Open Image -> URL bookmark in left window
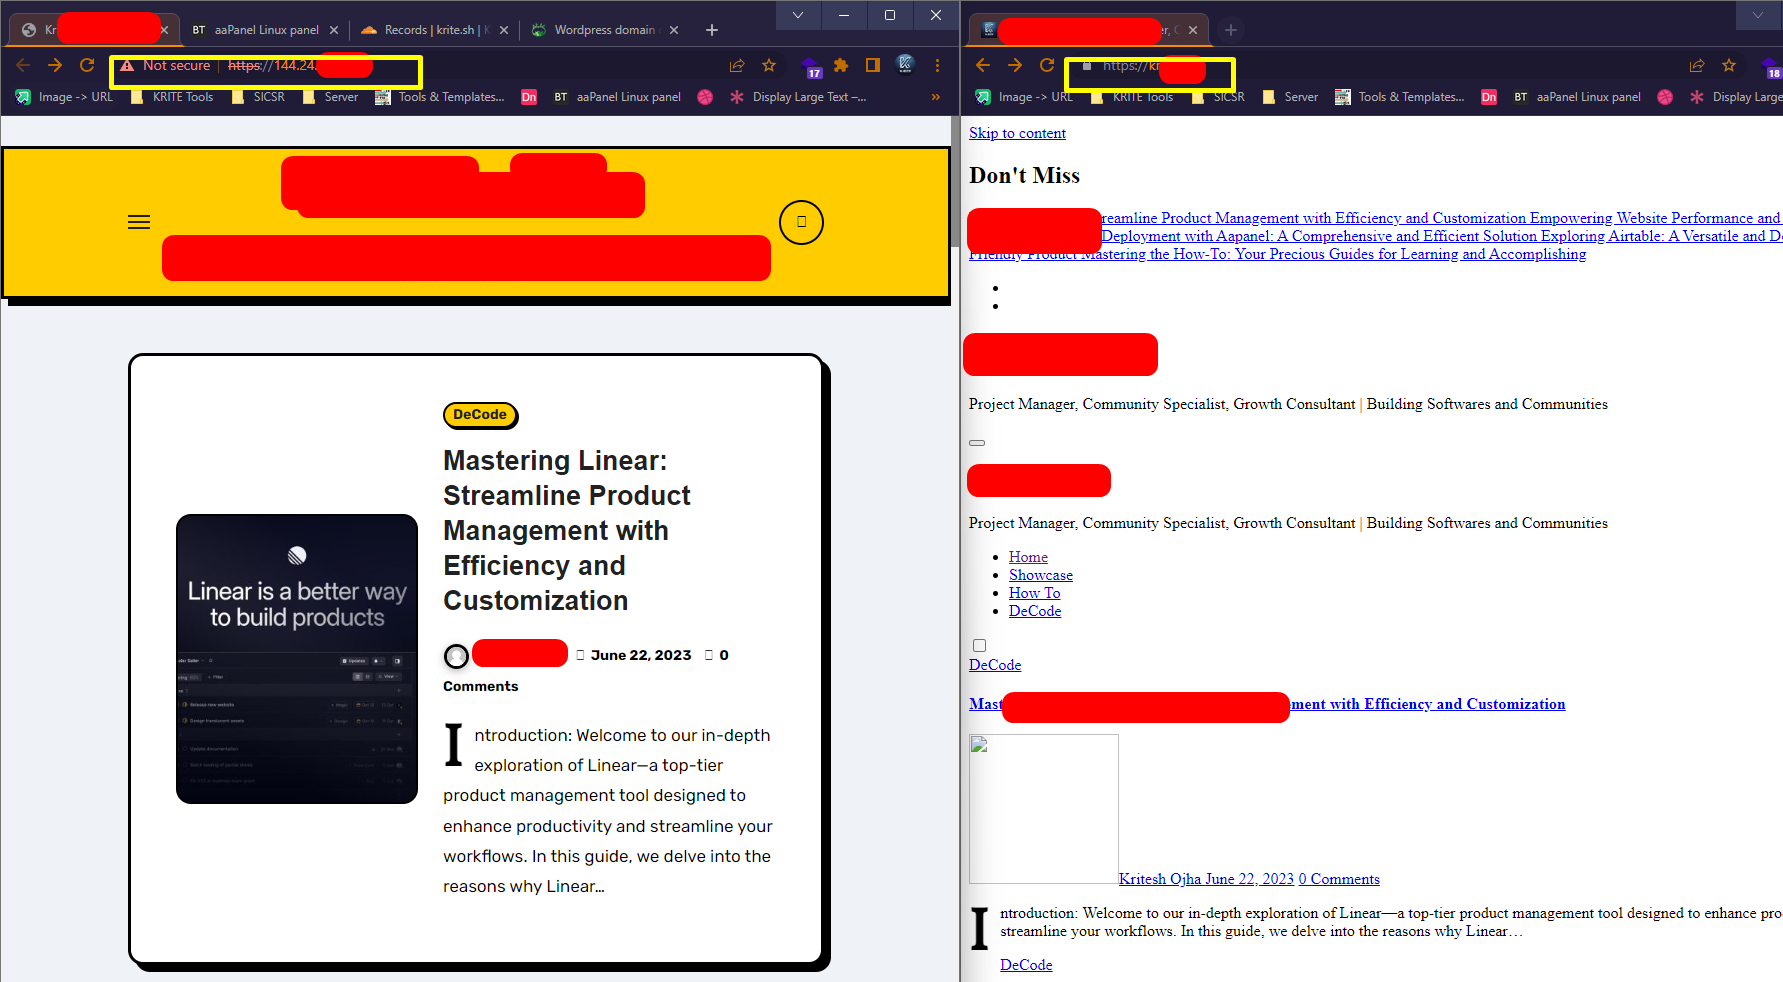 pyautogui.click(x=64, y=97)
